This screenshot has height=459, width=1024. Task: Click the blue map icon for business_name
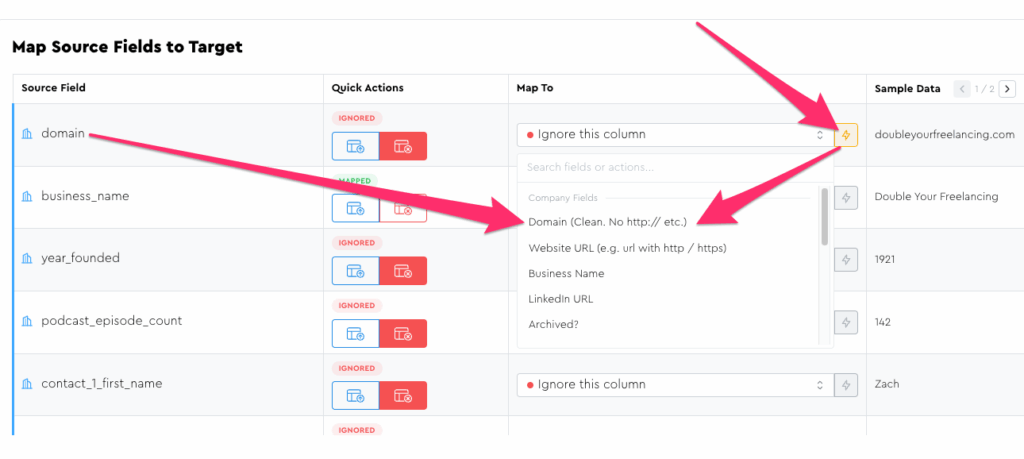[356, 208]
